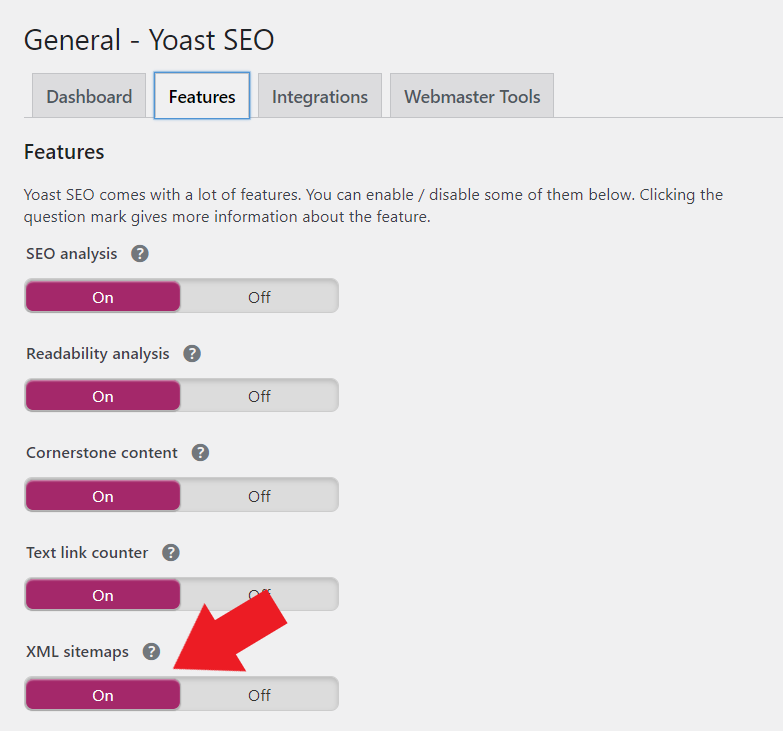Open help for SEO analysis

[x=140, y=254]
